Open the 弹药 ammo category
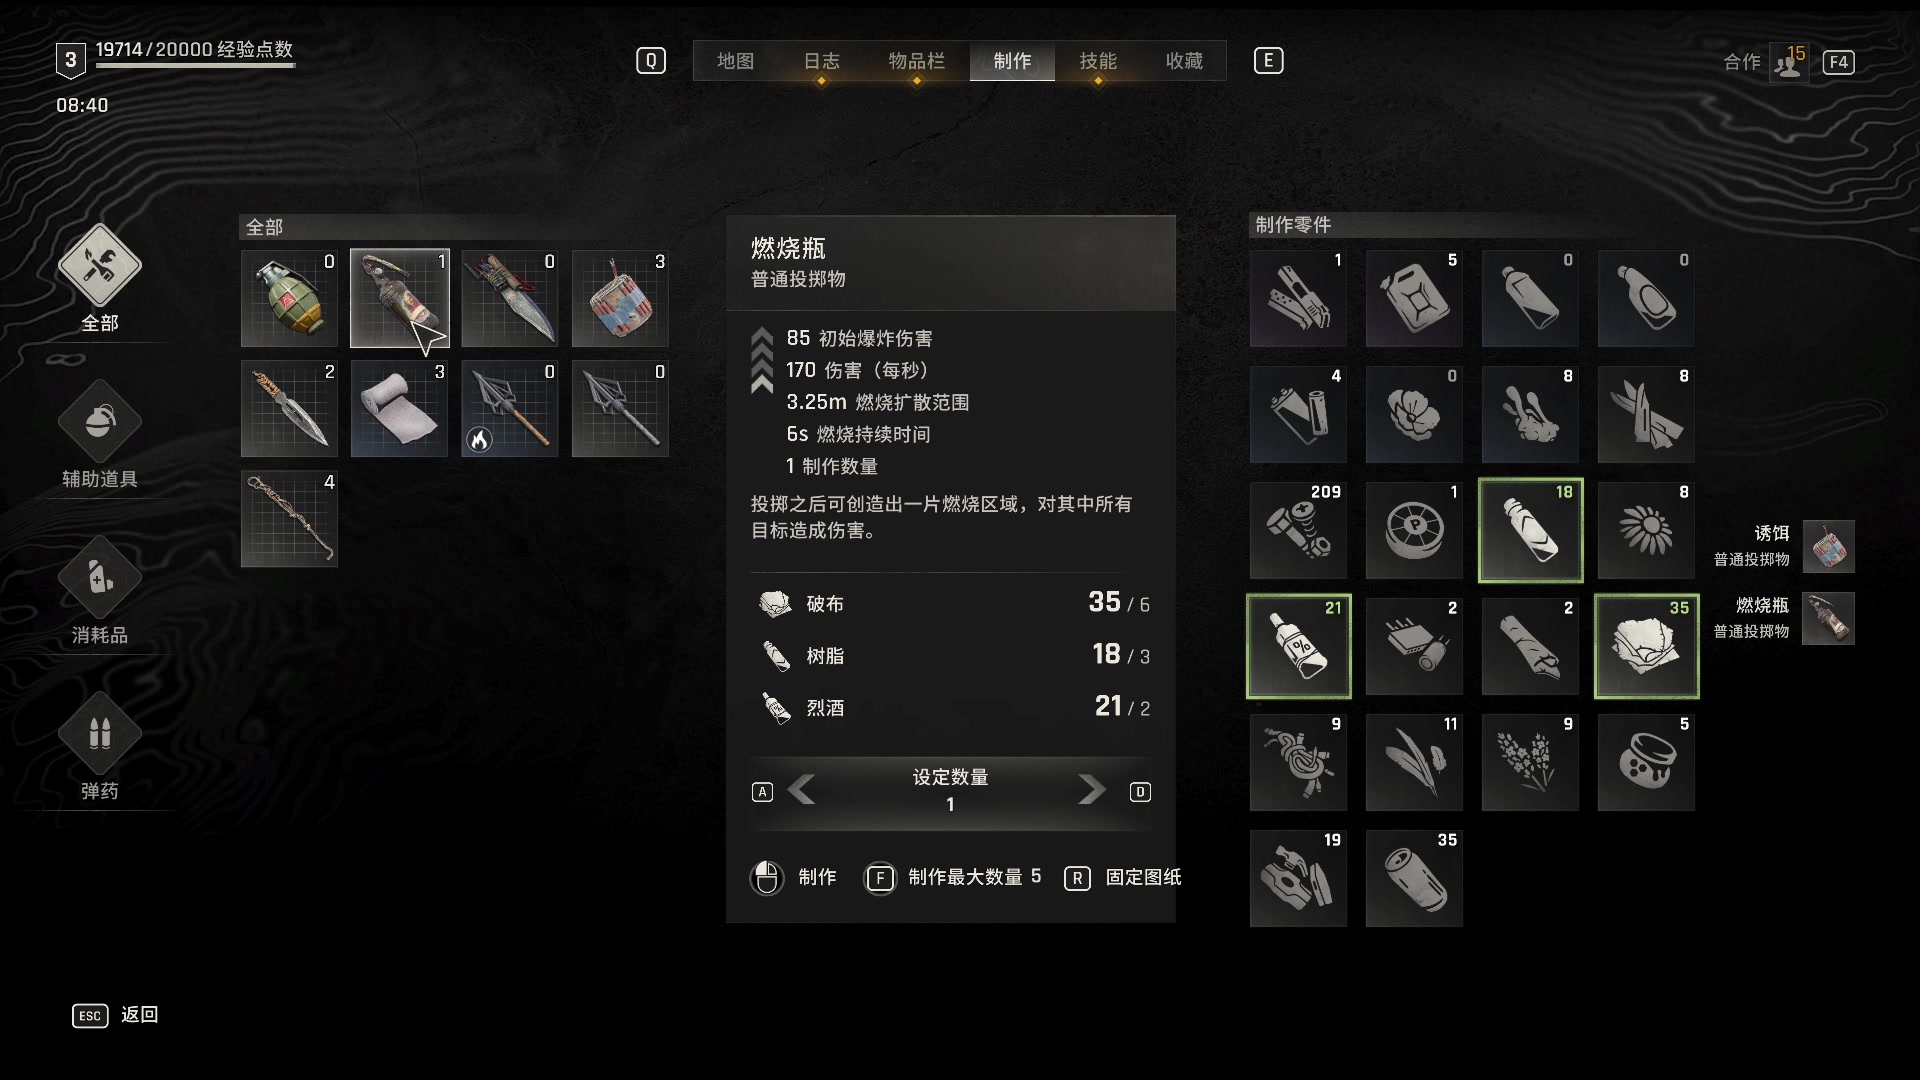 (99, 748)
